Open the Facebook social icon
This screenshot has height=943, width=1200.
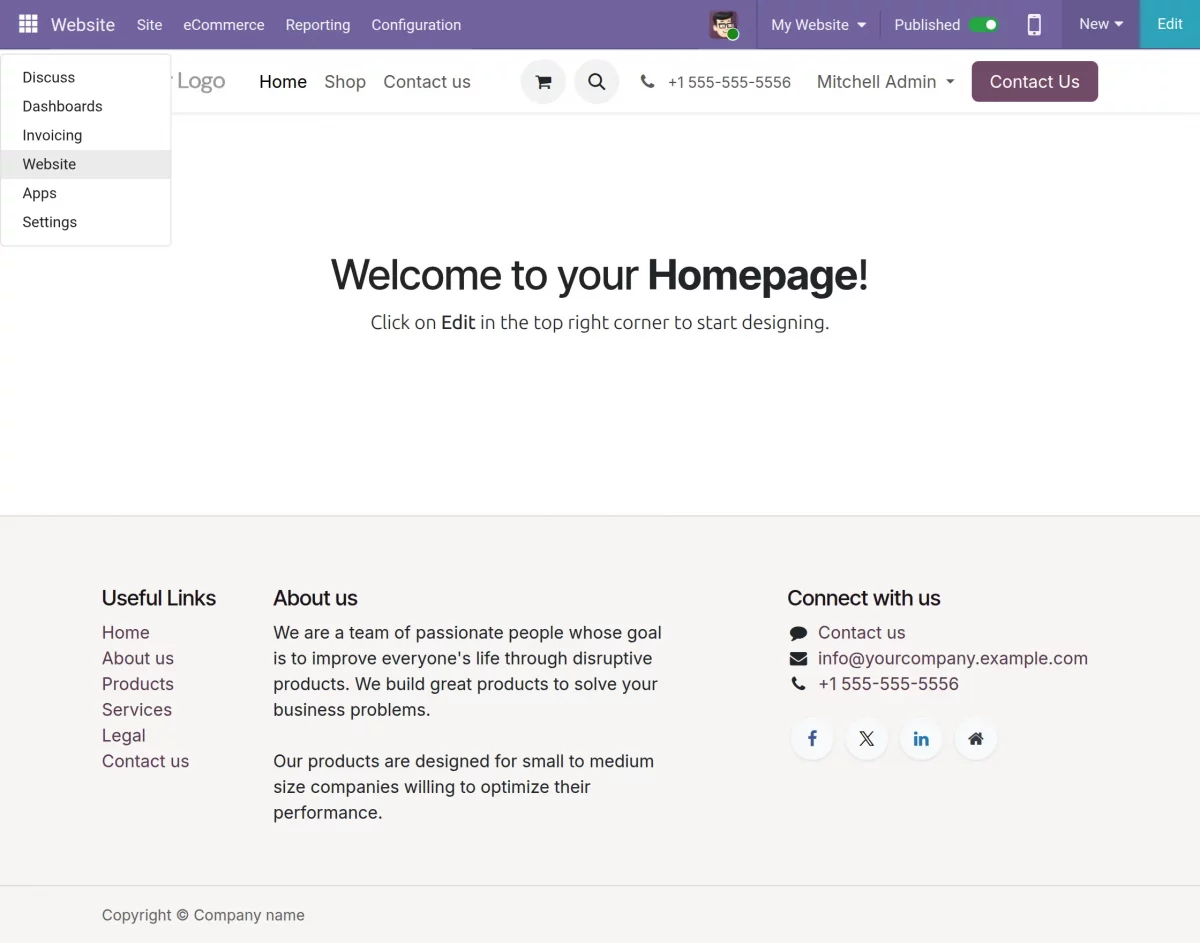coord(812,739)
